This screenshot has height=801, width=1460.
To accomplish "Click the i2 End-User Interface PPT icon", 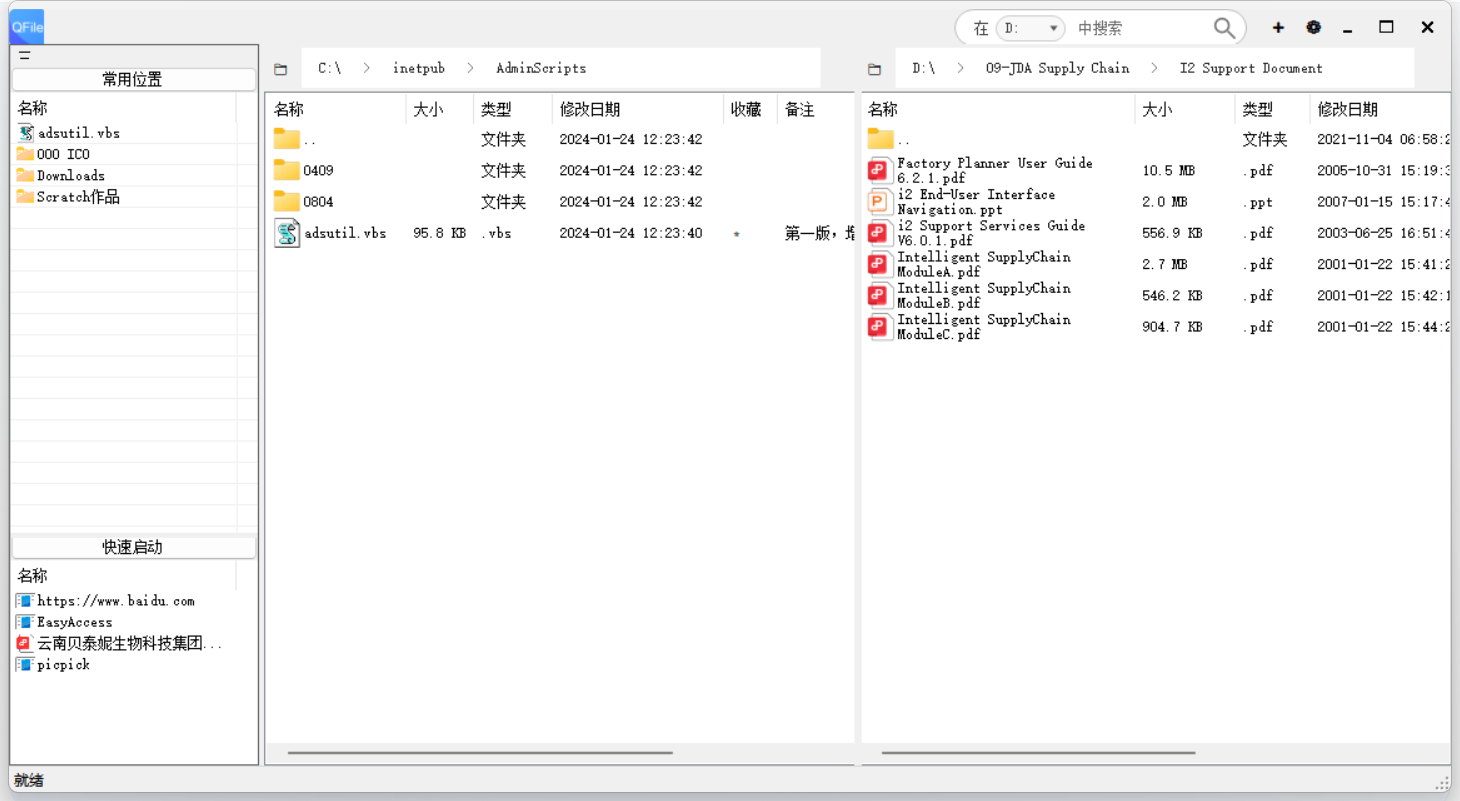I will pos(879,202).
